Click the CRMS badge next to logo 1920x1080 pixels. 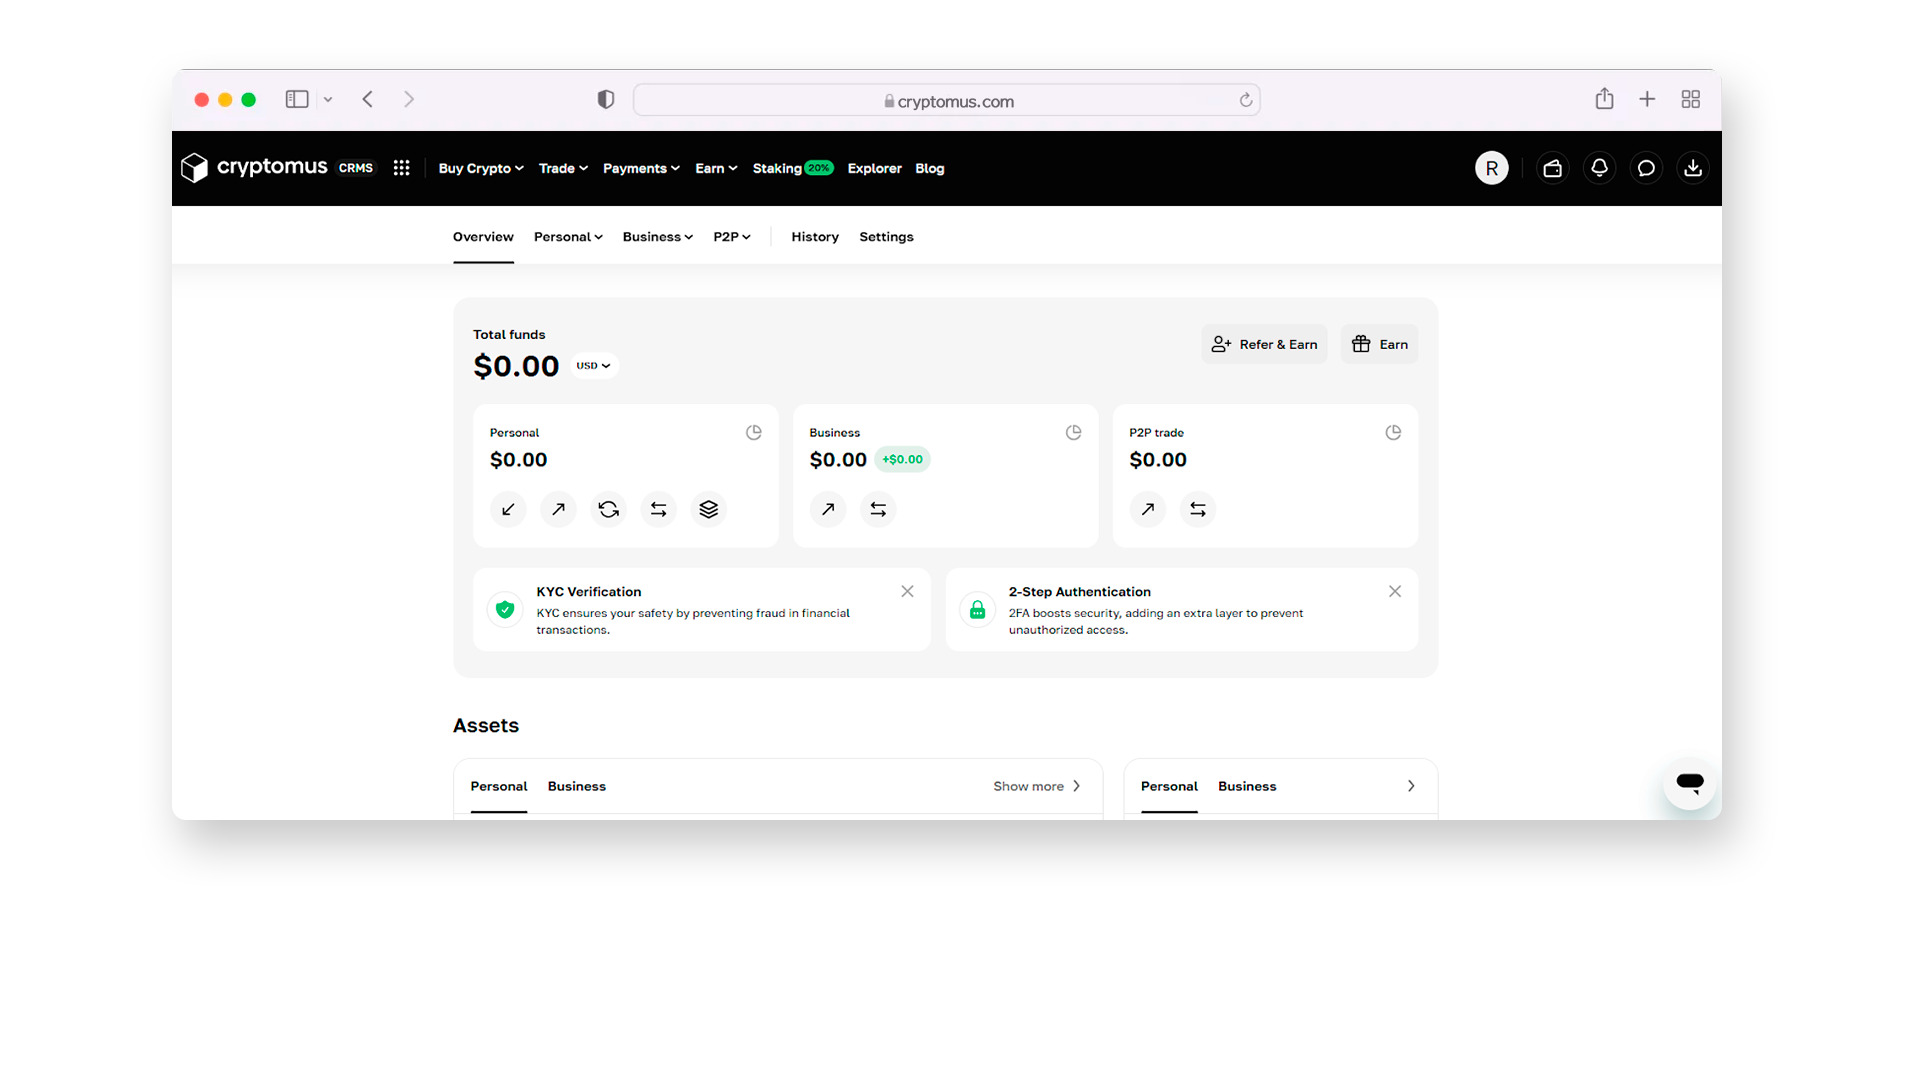coord(356,168)
